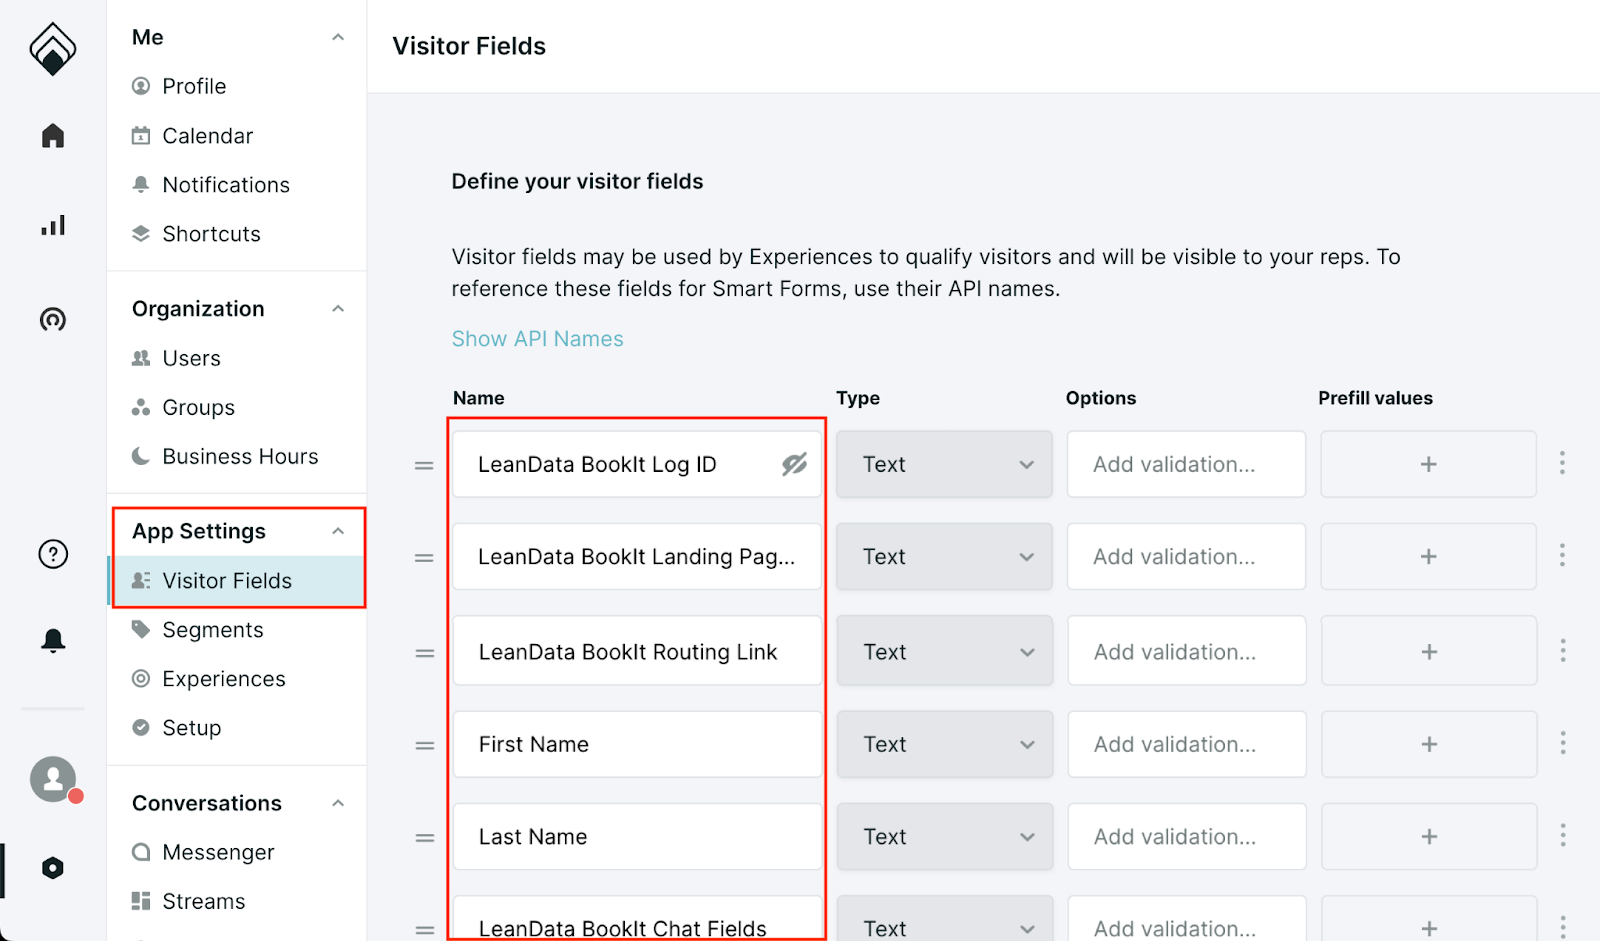The image size is (1600, 941).
Task: Collapse the Organization section
Action: (338, 308)
